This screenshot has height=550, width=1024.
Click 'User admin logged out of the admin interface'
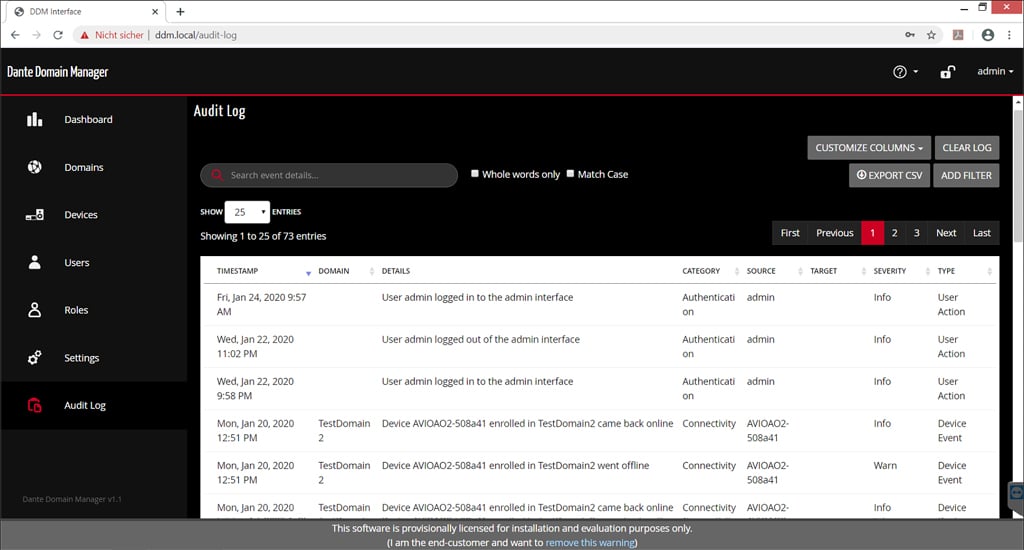pos(481,339)
